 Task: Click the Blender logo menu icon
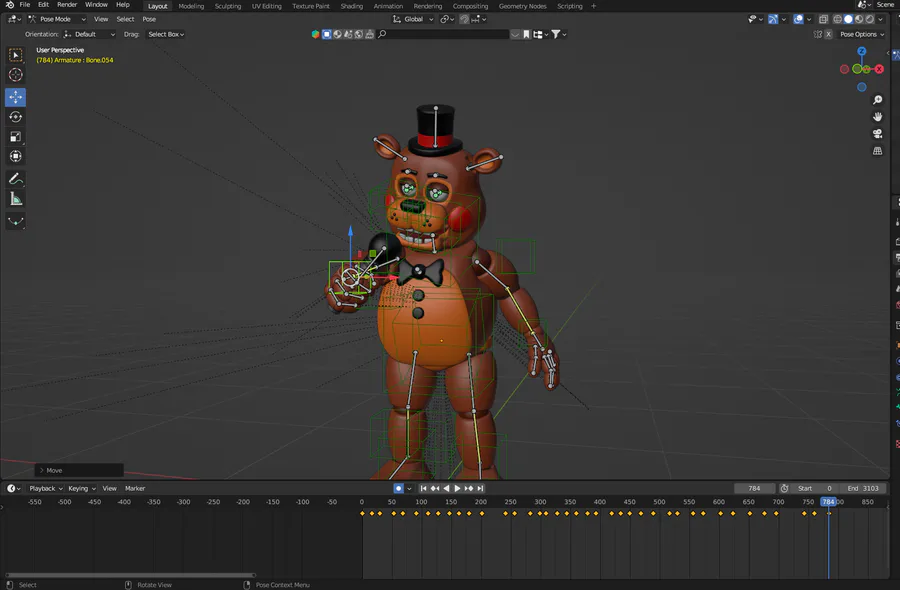click(10, 5)
